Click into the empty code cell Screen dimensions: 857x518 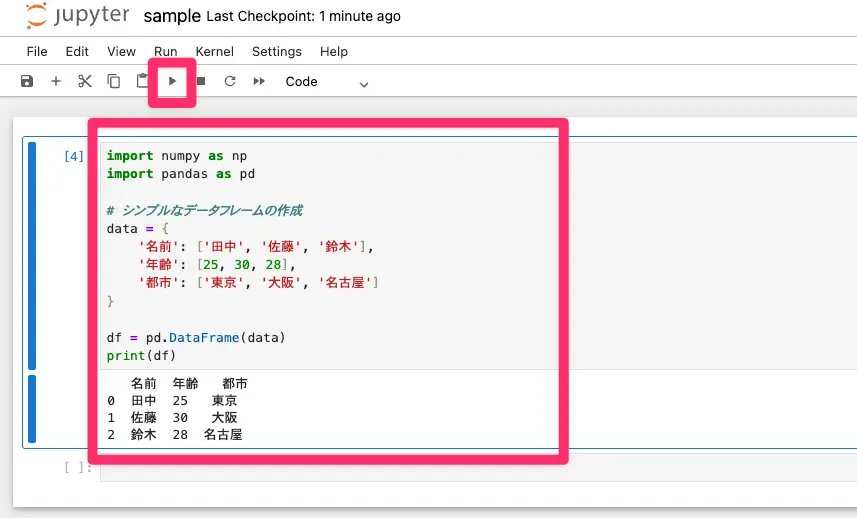click(x=470, y=468)
